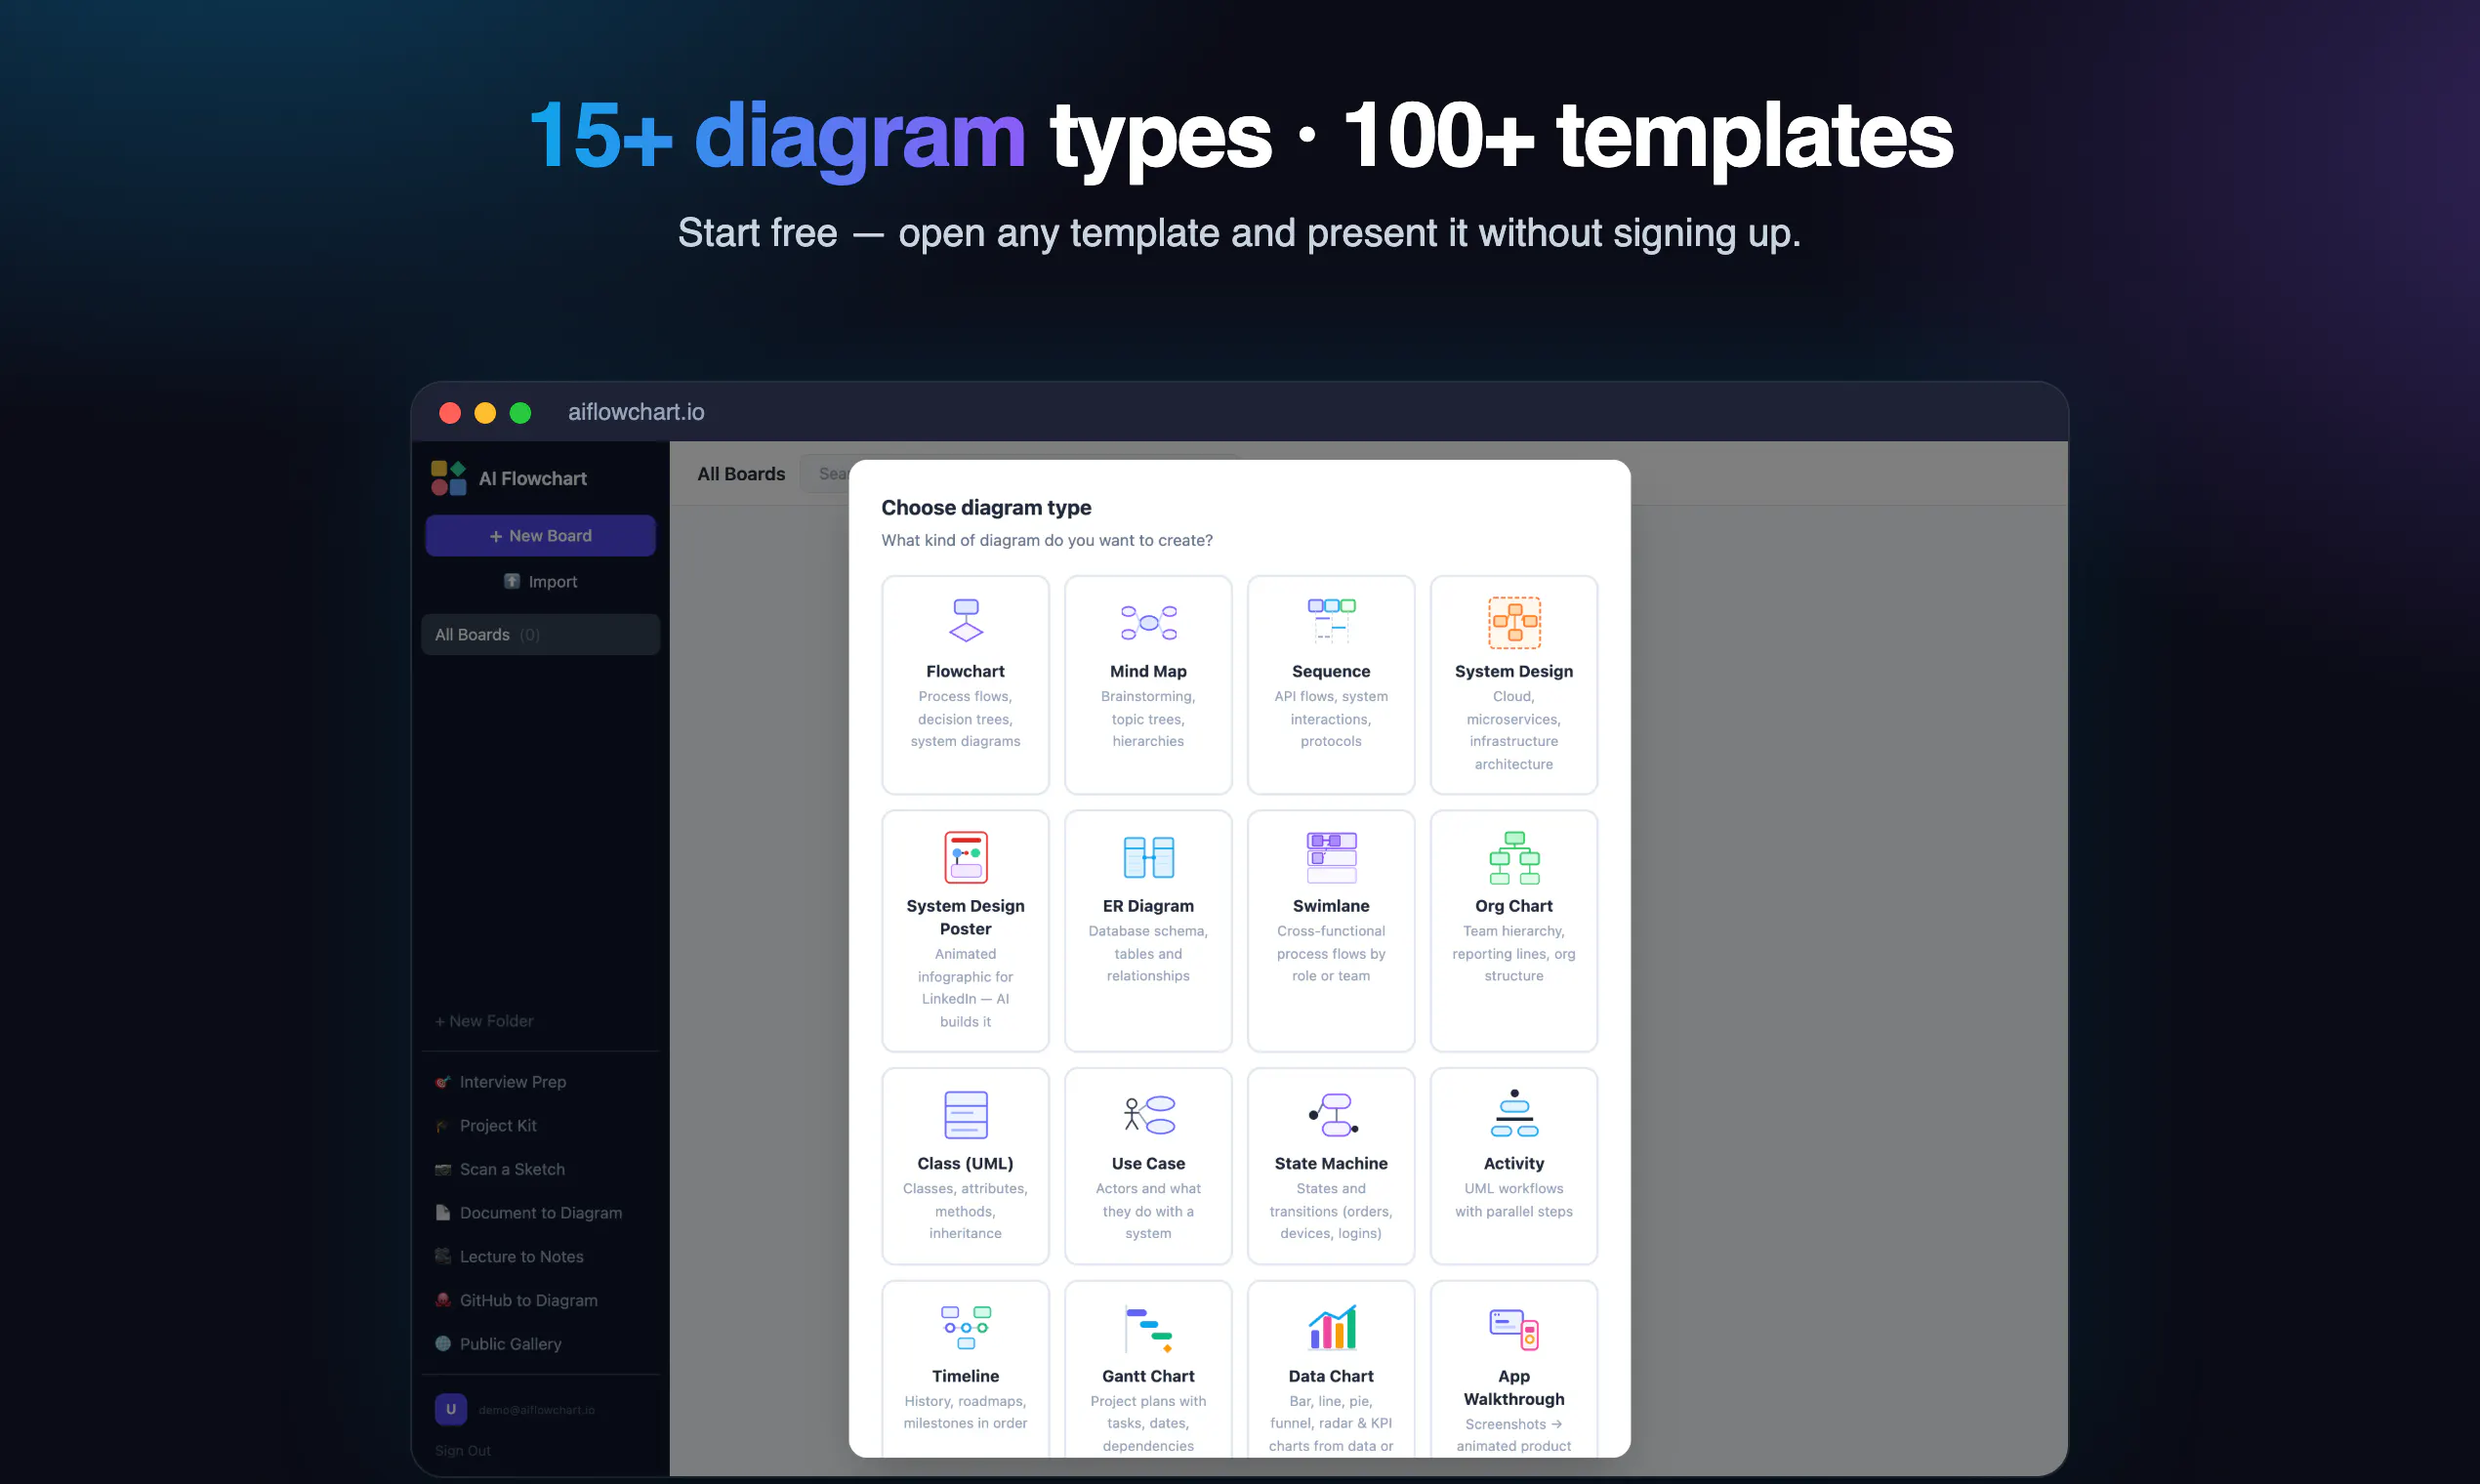2480x1484 pixels.
Task: Select the orange System Design icon
Action: pos(1514,622)
